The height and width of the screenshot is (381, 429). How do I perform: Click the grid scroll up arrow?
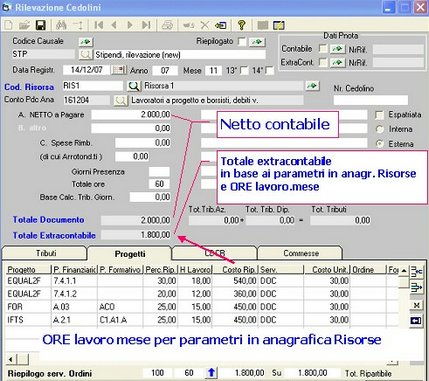pos(404,270)
